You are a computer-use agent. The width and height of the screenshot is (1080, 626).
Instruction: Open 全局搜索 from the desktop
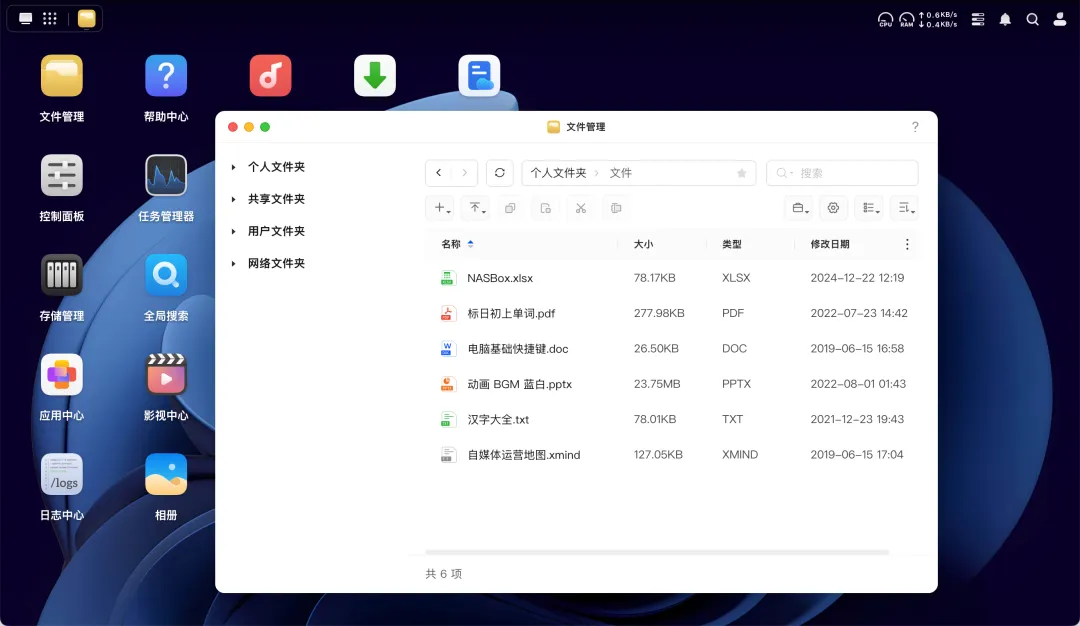166,275
